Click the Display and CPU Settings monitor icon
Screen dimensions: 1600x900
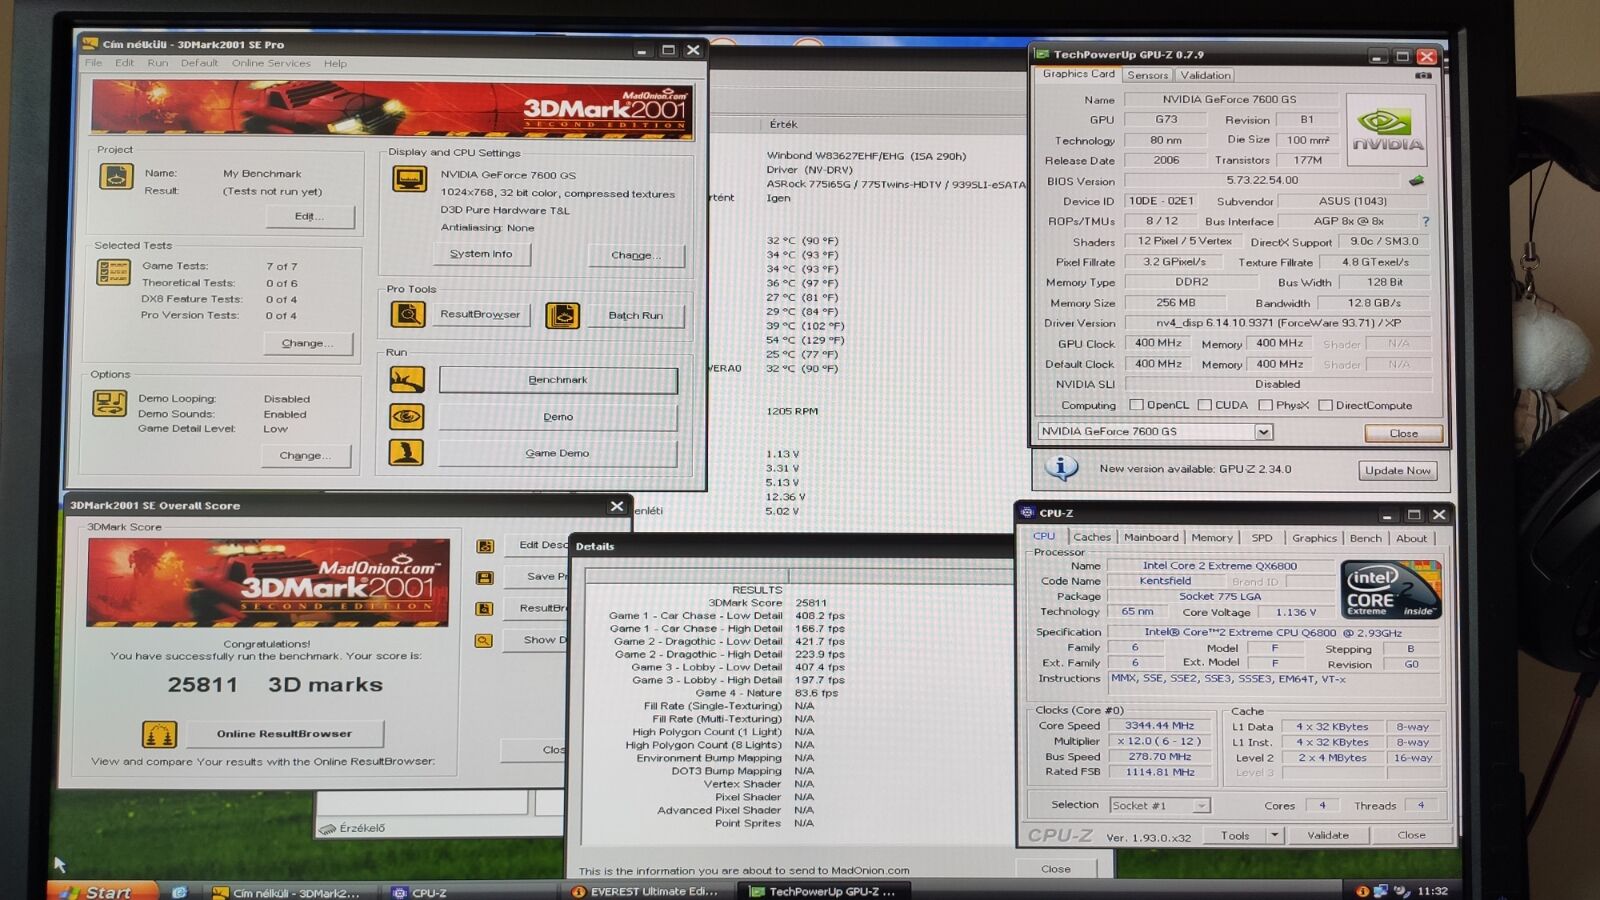(409, 179)
